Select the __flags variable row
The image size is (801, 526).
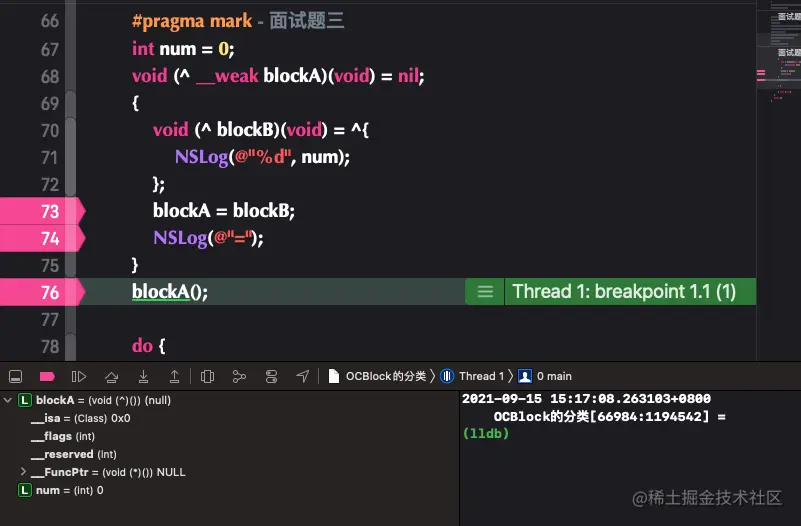(x=63, y=436)
